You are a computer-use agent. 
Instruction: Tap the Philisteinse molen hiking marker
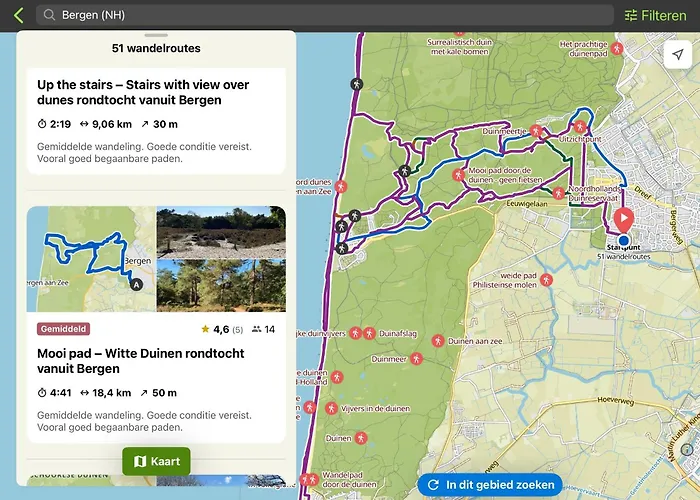pos(547,281)
